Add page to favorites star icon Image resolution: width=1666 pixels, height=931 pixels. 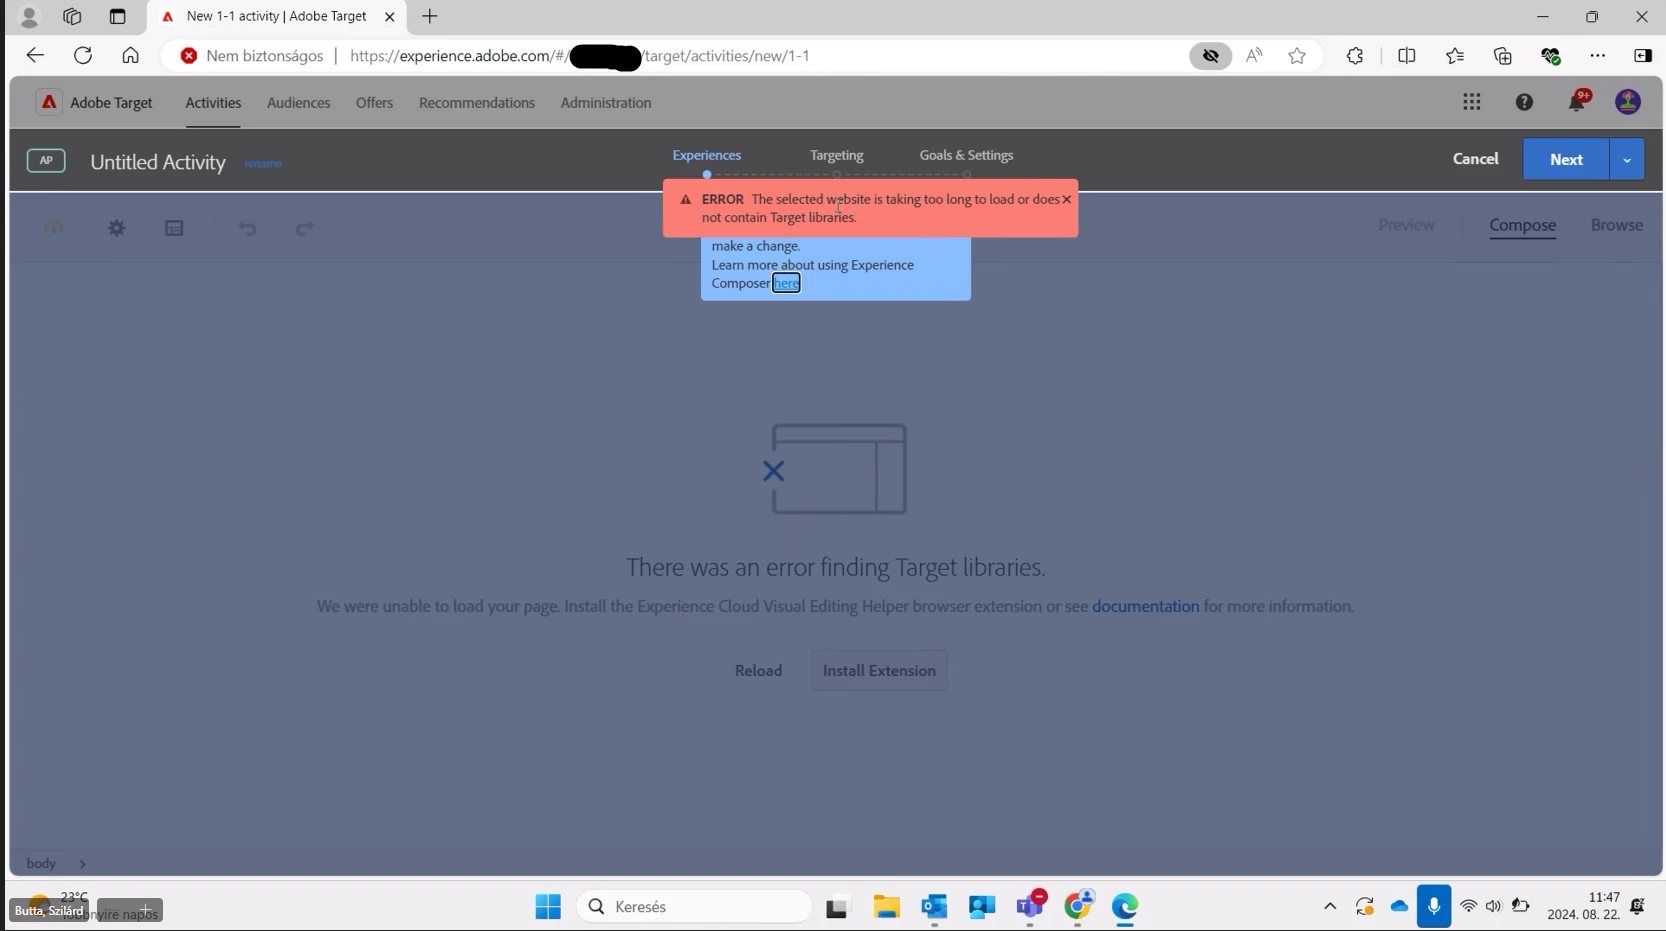coord(1297,56)
